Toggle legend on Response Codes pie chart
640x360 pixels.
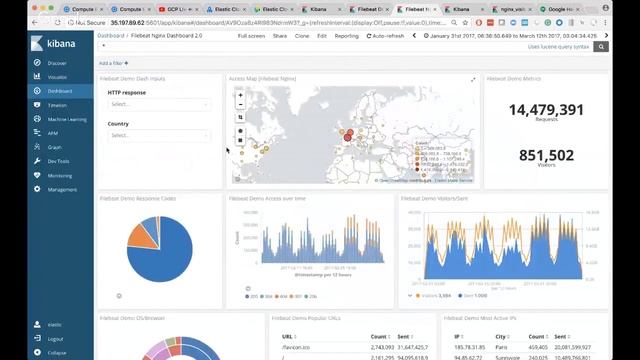pyautogui.click(x=119, y=296)
